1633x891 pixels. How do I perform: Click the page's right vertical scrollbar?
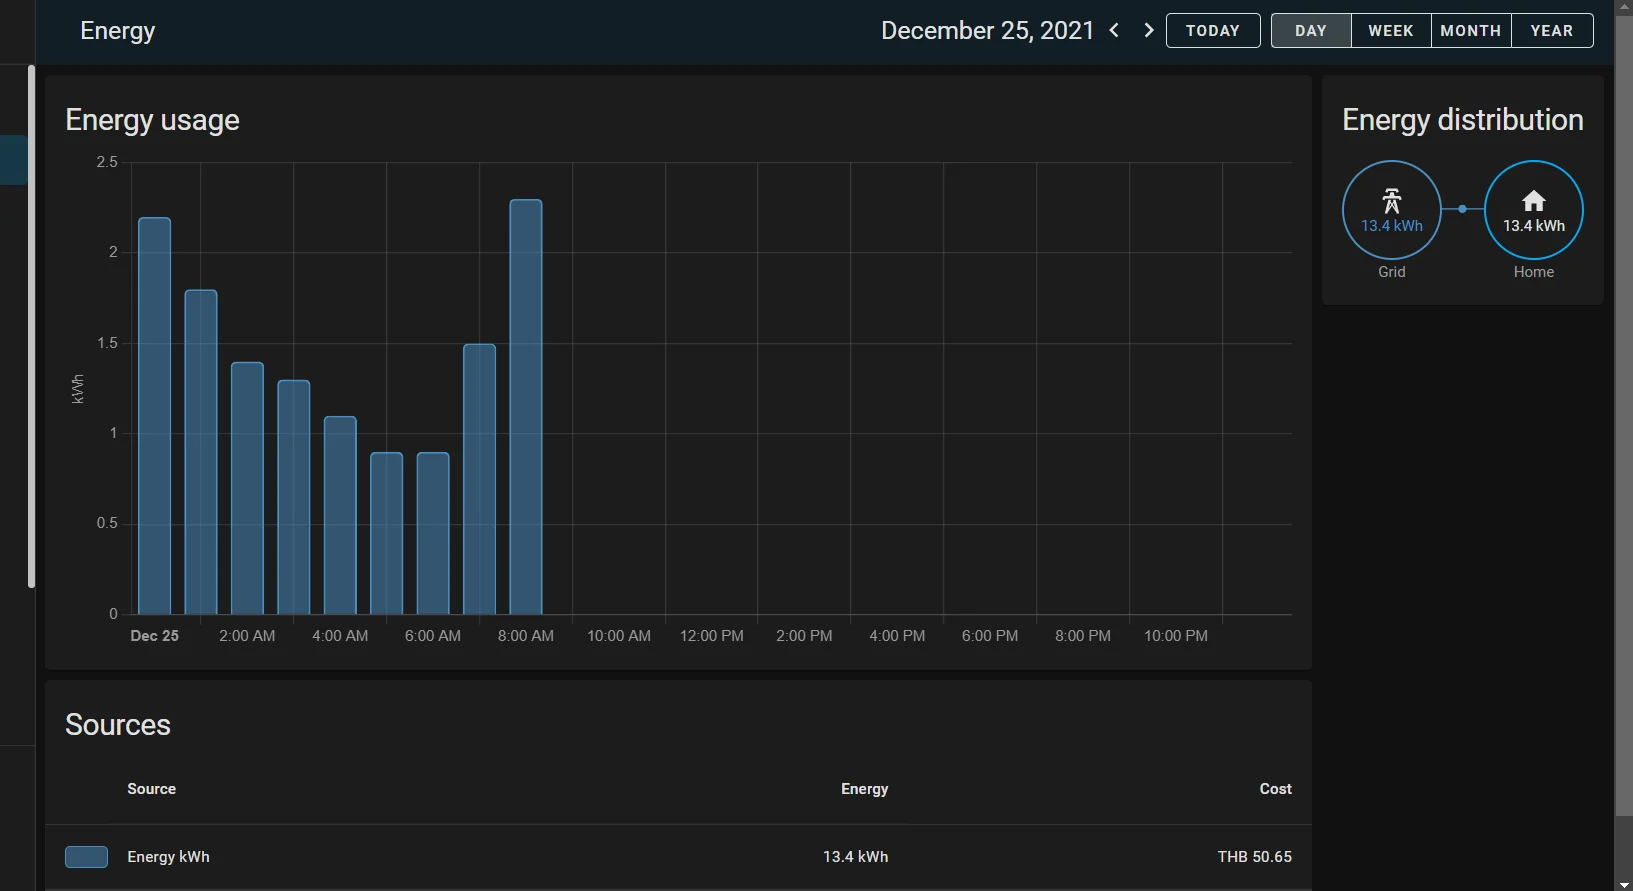tap(1624, 407)
